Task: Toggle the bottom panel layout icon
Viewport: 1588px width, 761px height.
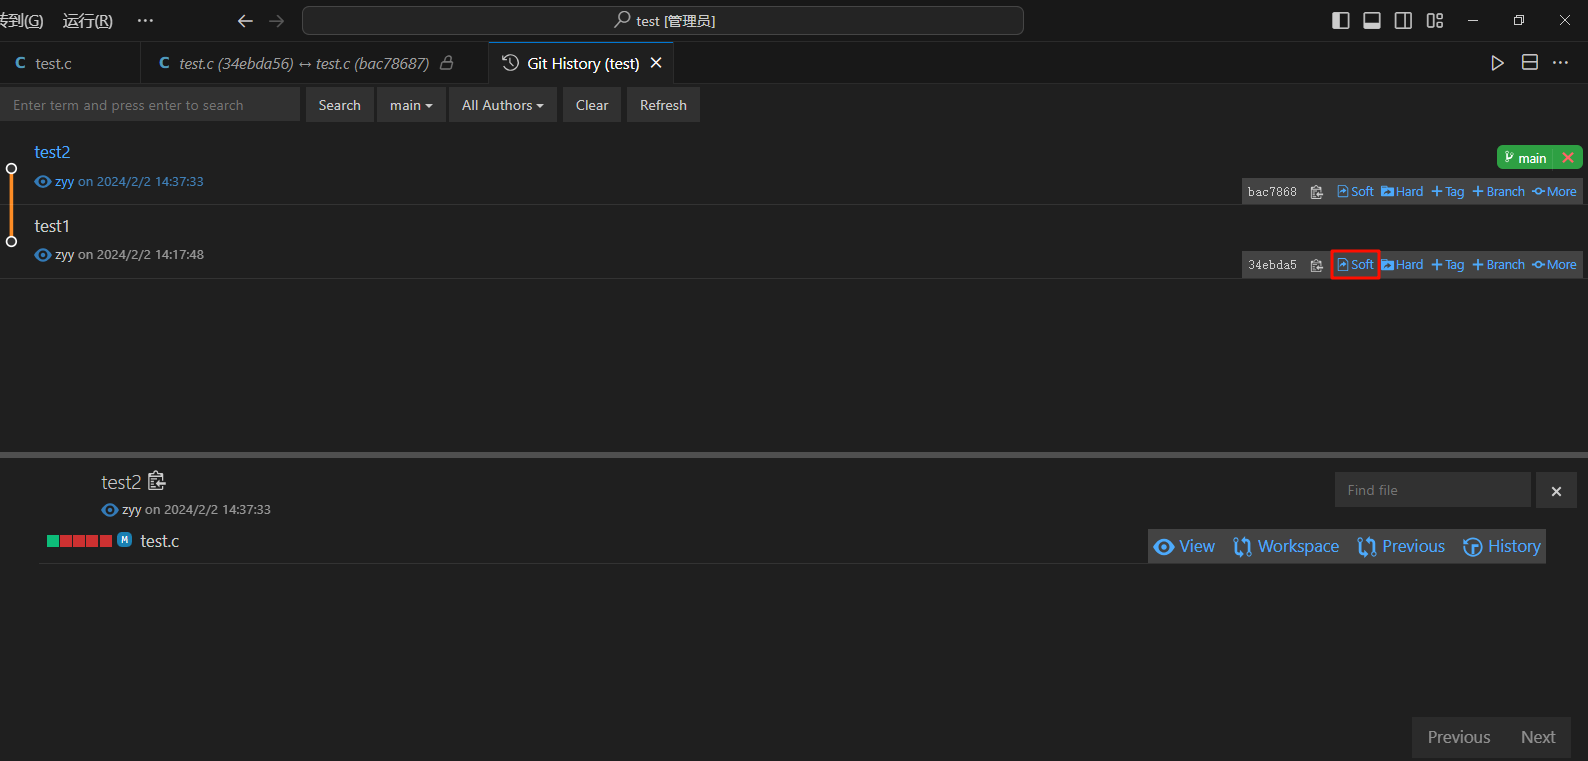Action: tap(1372, 21)
